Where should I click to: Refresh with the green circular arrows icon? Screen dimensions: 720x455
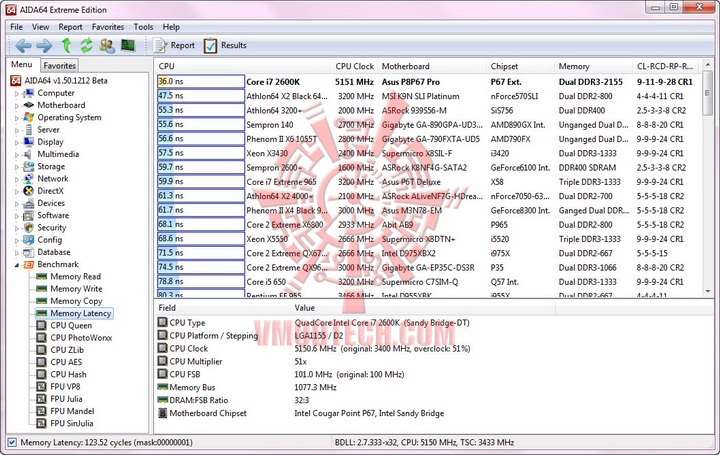point(86,45)
